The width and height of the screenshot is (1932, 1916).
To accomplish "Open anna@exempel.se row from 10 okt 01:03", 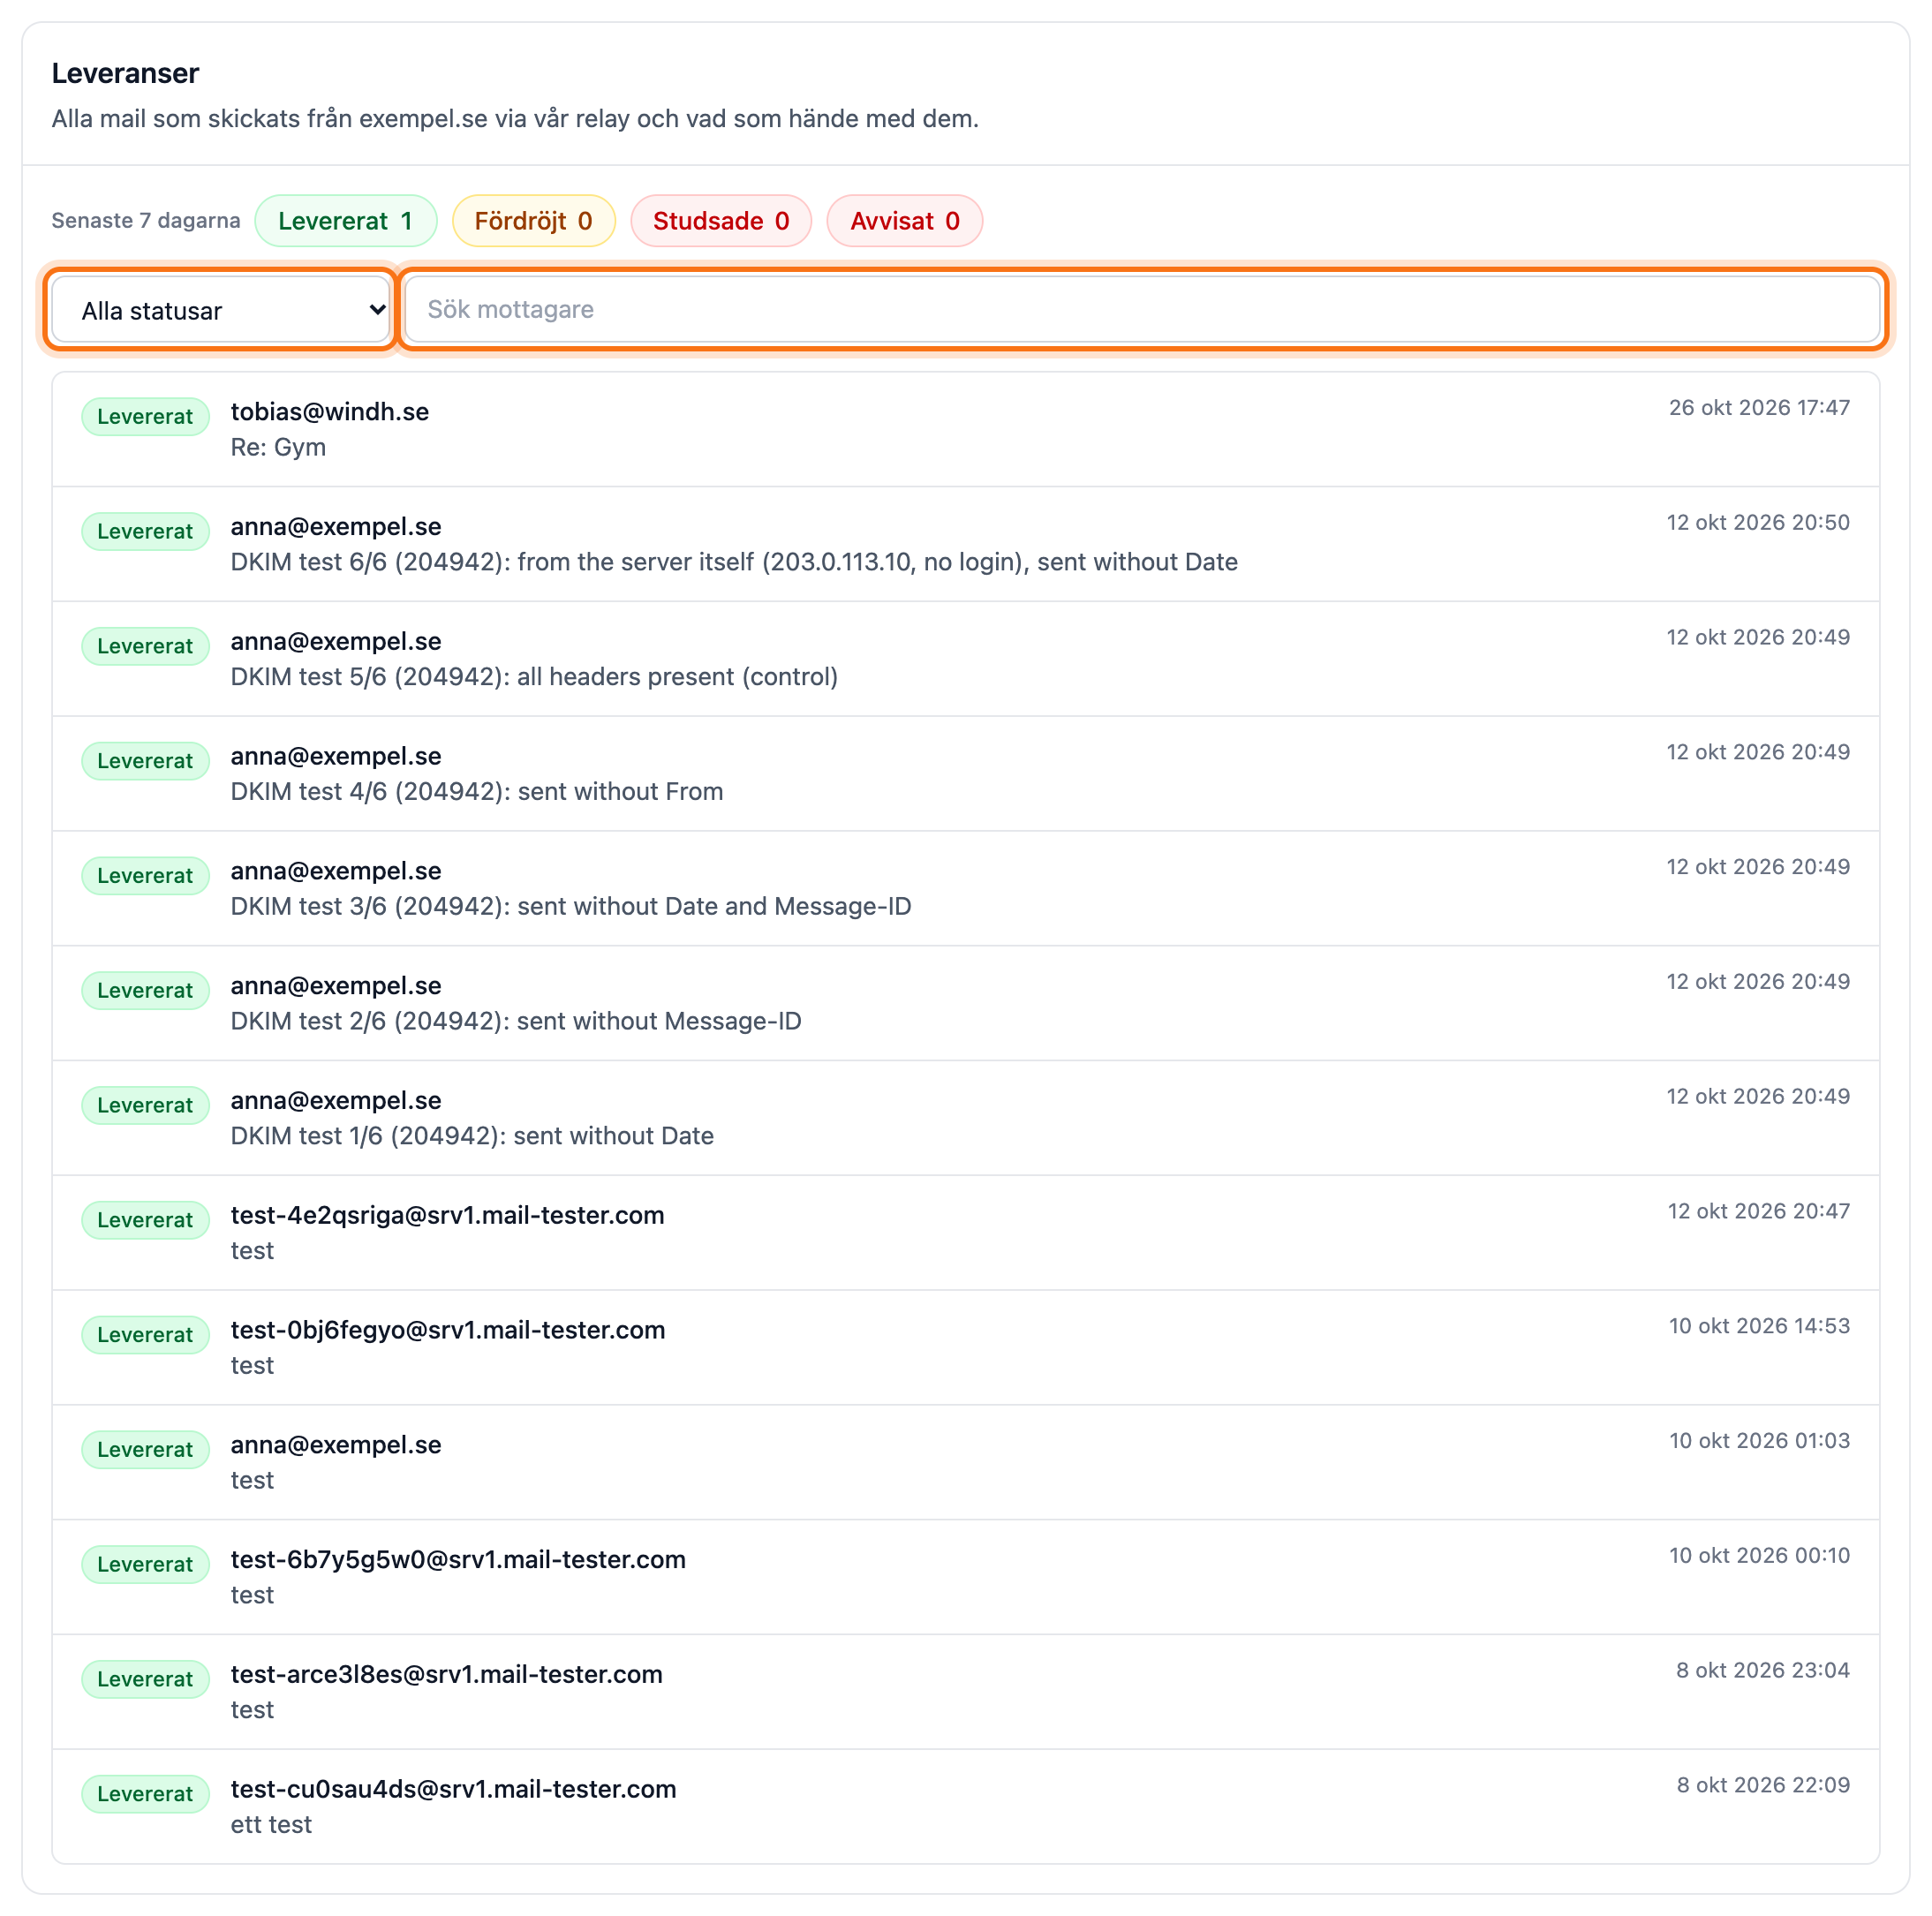I will coord(965,1463).
